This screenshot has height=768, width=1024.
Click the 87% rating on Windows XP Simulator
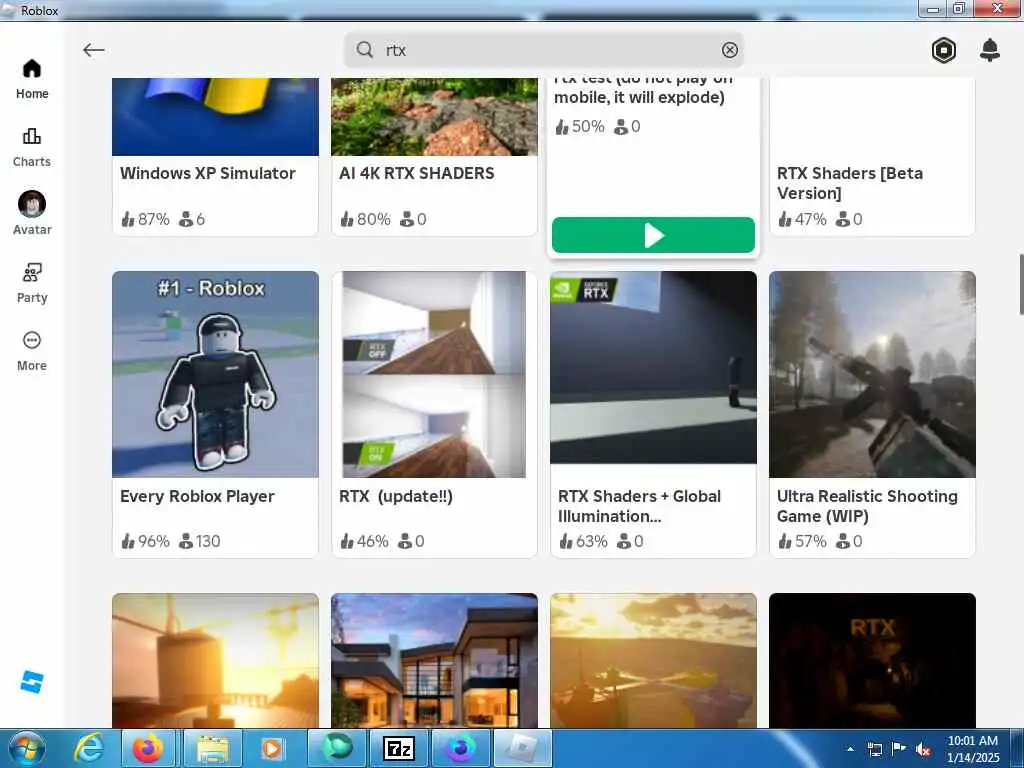pyautogui.click(x=145, y=219)
